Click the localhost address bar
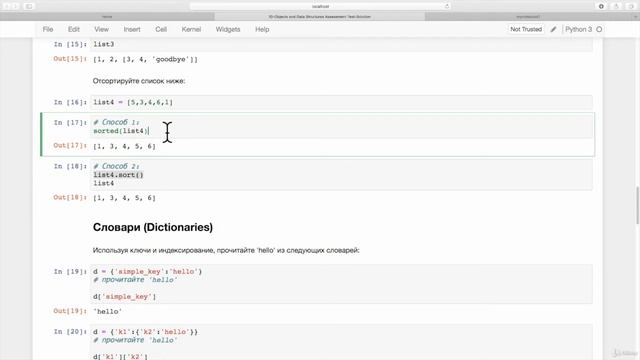Viewport: 640px width, 360px height. (x=320, y=6)
